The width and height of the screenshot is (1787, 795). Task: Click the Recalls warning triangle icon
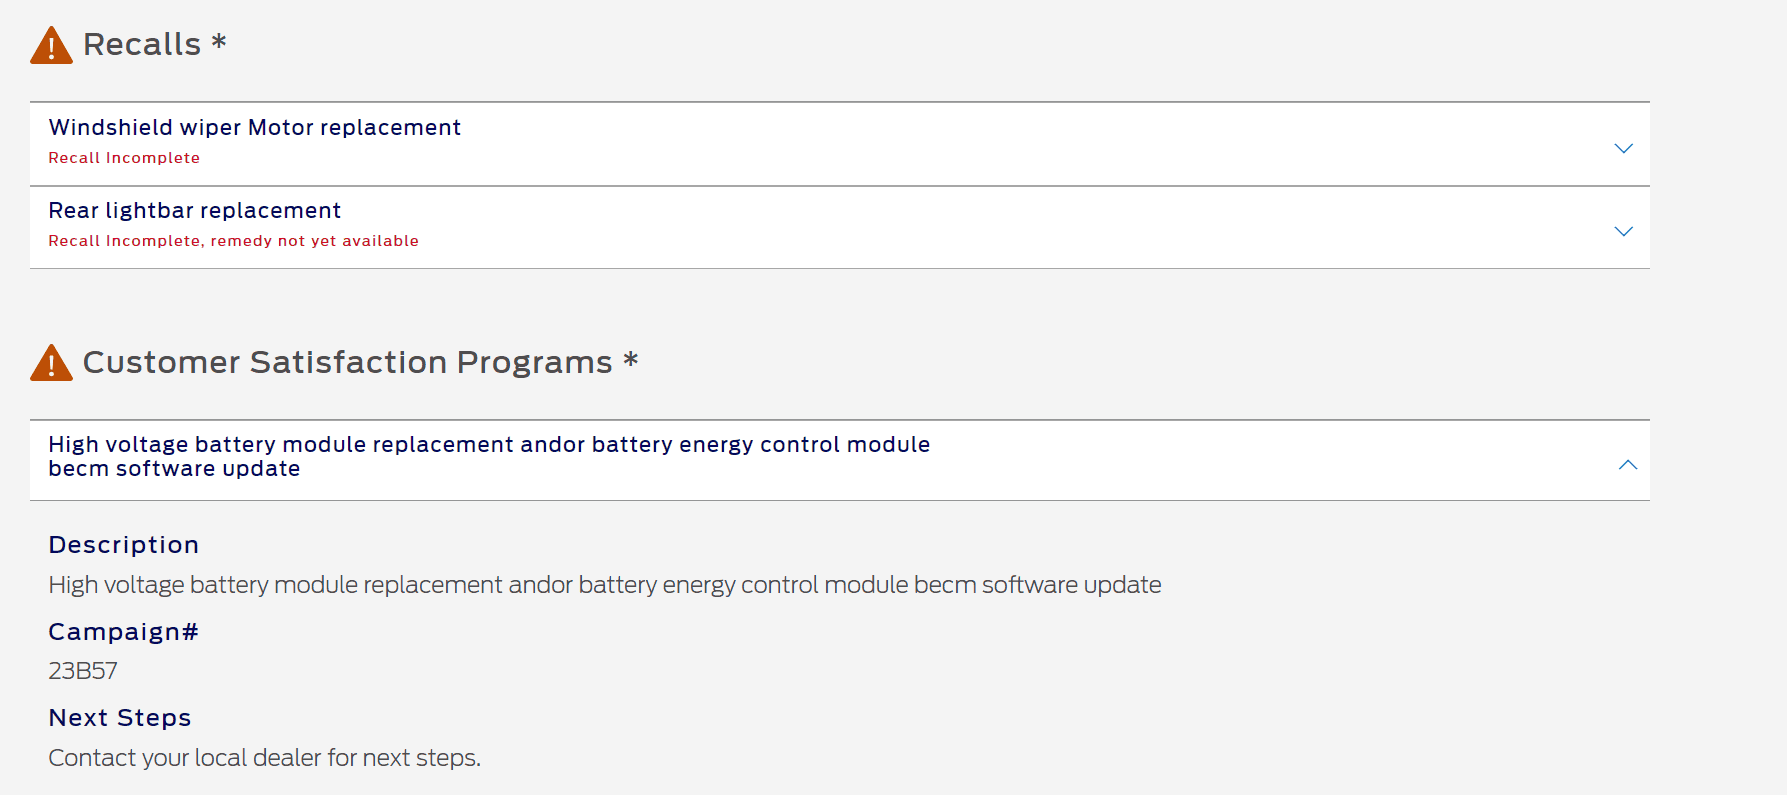(51, 46)
